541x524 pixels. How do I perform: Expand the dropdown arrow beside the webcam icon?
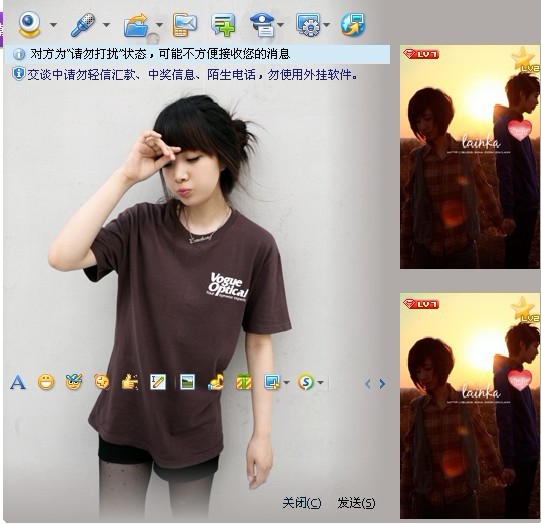click(x=53, y=24)
